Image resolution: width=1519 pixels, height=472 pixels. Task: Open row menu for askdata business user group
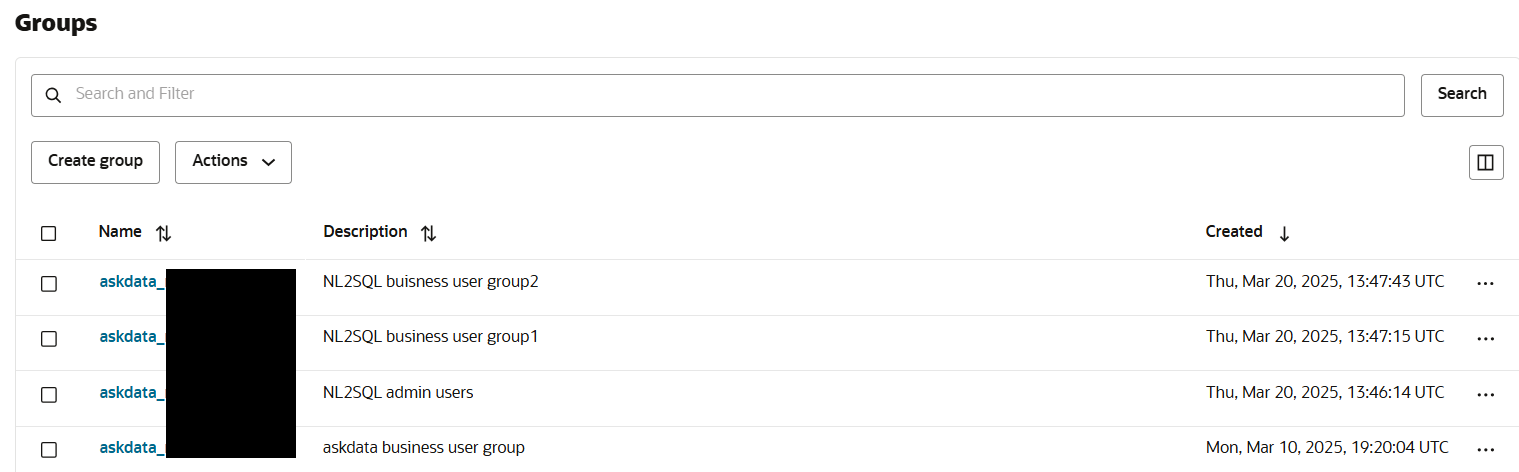(1485, 449)
